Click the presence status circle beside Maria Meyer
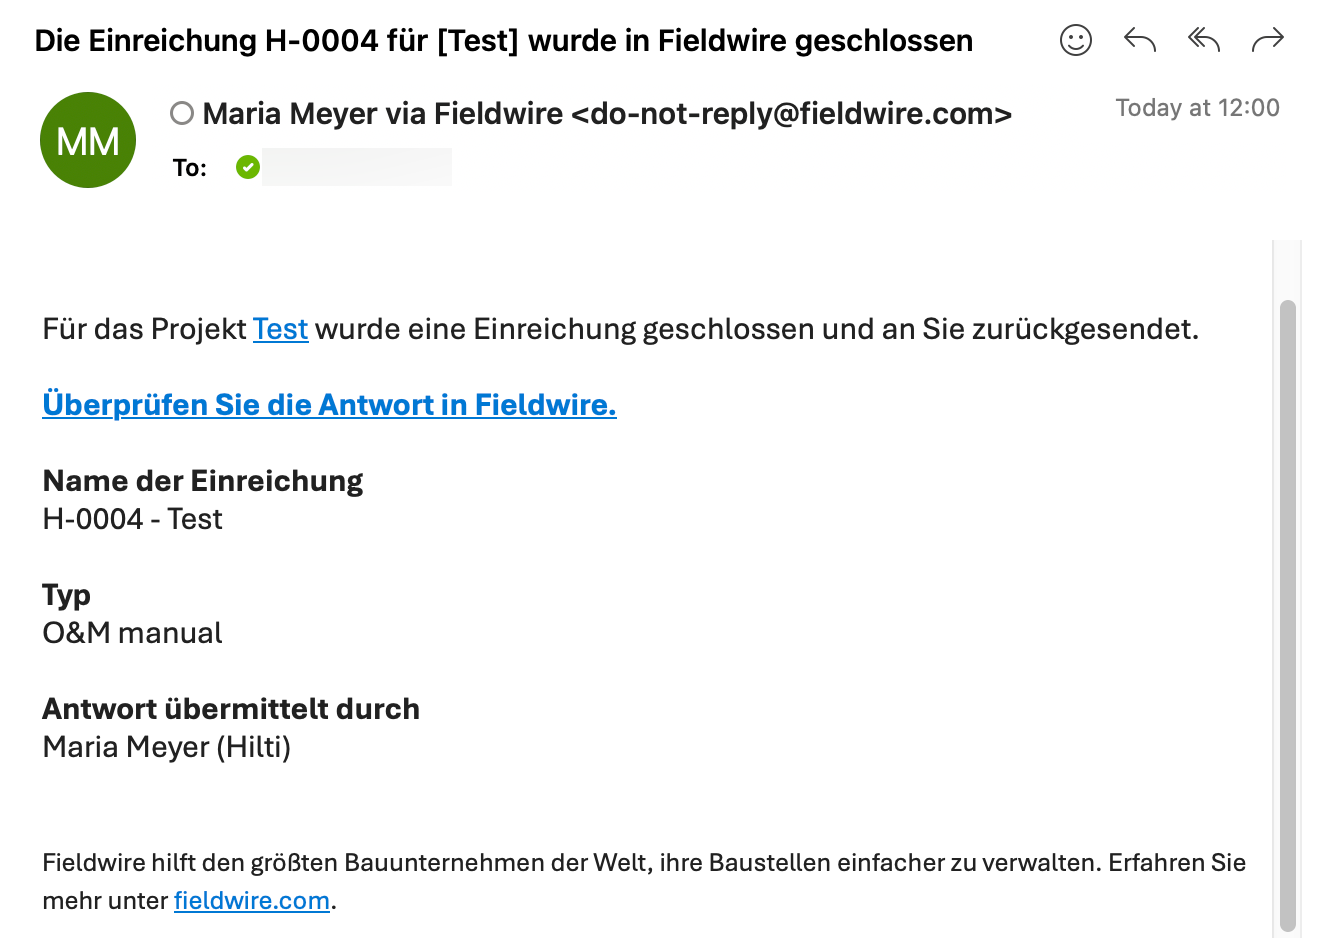Image resolution: width=1322 pixels, height=944 pixels. pyautogui.click(x=182, y=113)
